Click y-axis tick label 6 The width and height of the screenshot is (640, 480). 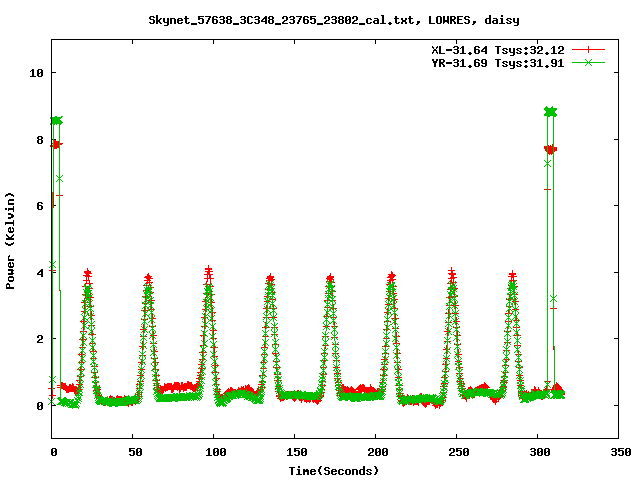pos(40,206)
